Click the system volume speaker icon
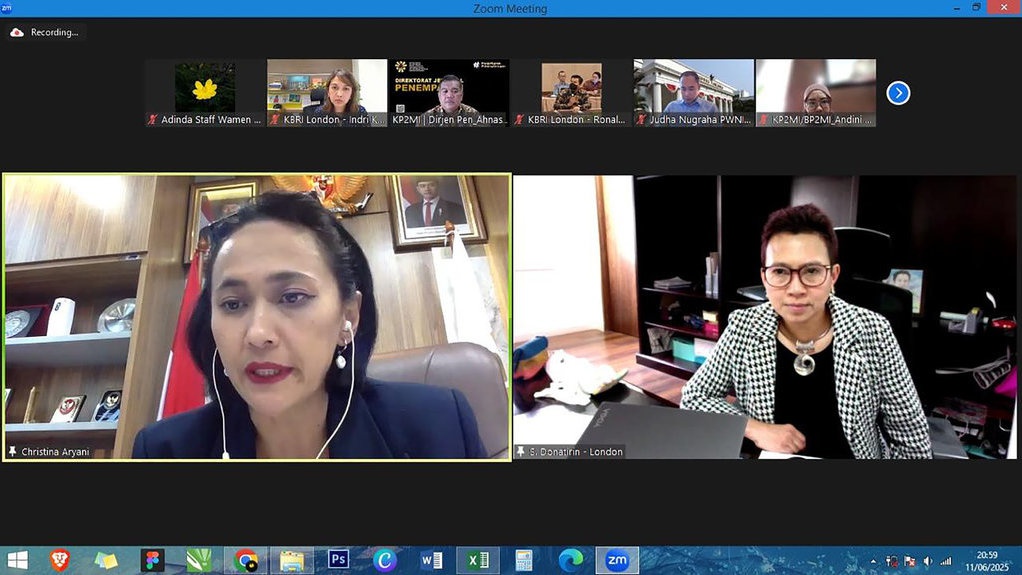Screen dimensions: 1022x575 tap(927, 561)
